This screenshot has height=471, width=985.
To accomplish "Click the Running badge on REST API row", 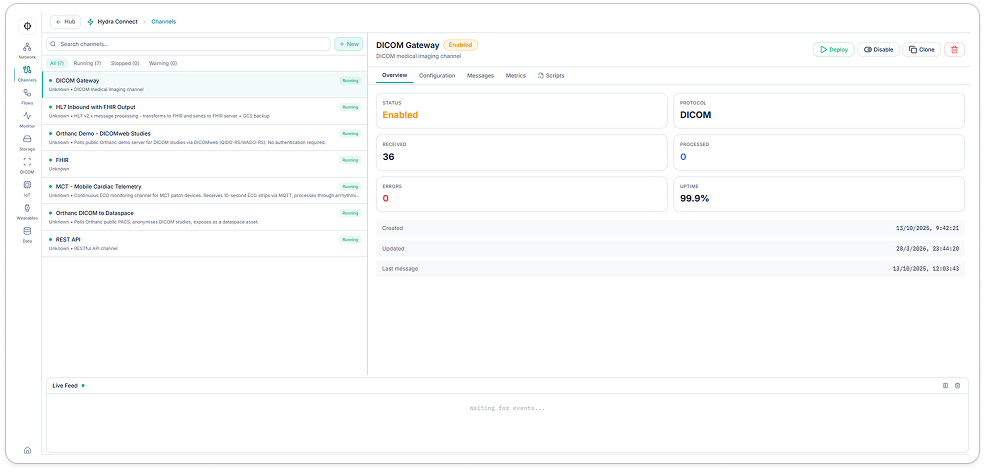I will pyautogui.click(x=350, y=239).
